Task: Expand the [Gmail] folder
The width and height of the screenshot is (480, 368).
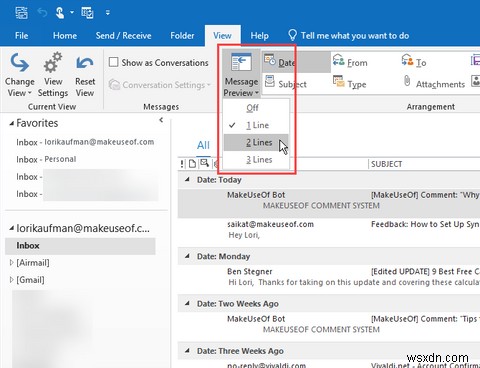Action: (x=12, y=280)
